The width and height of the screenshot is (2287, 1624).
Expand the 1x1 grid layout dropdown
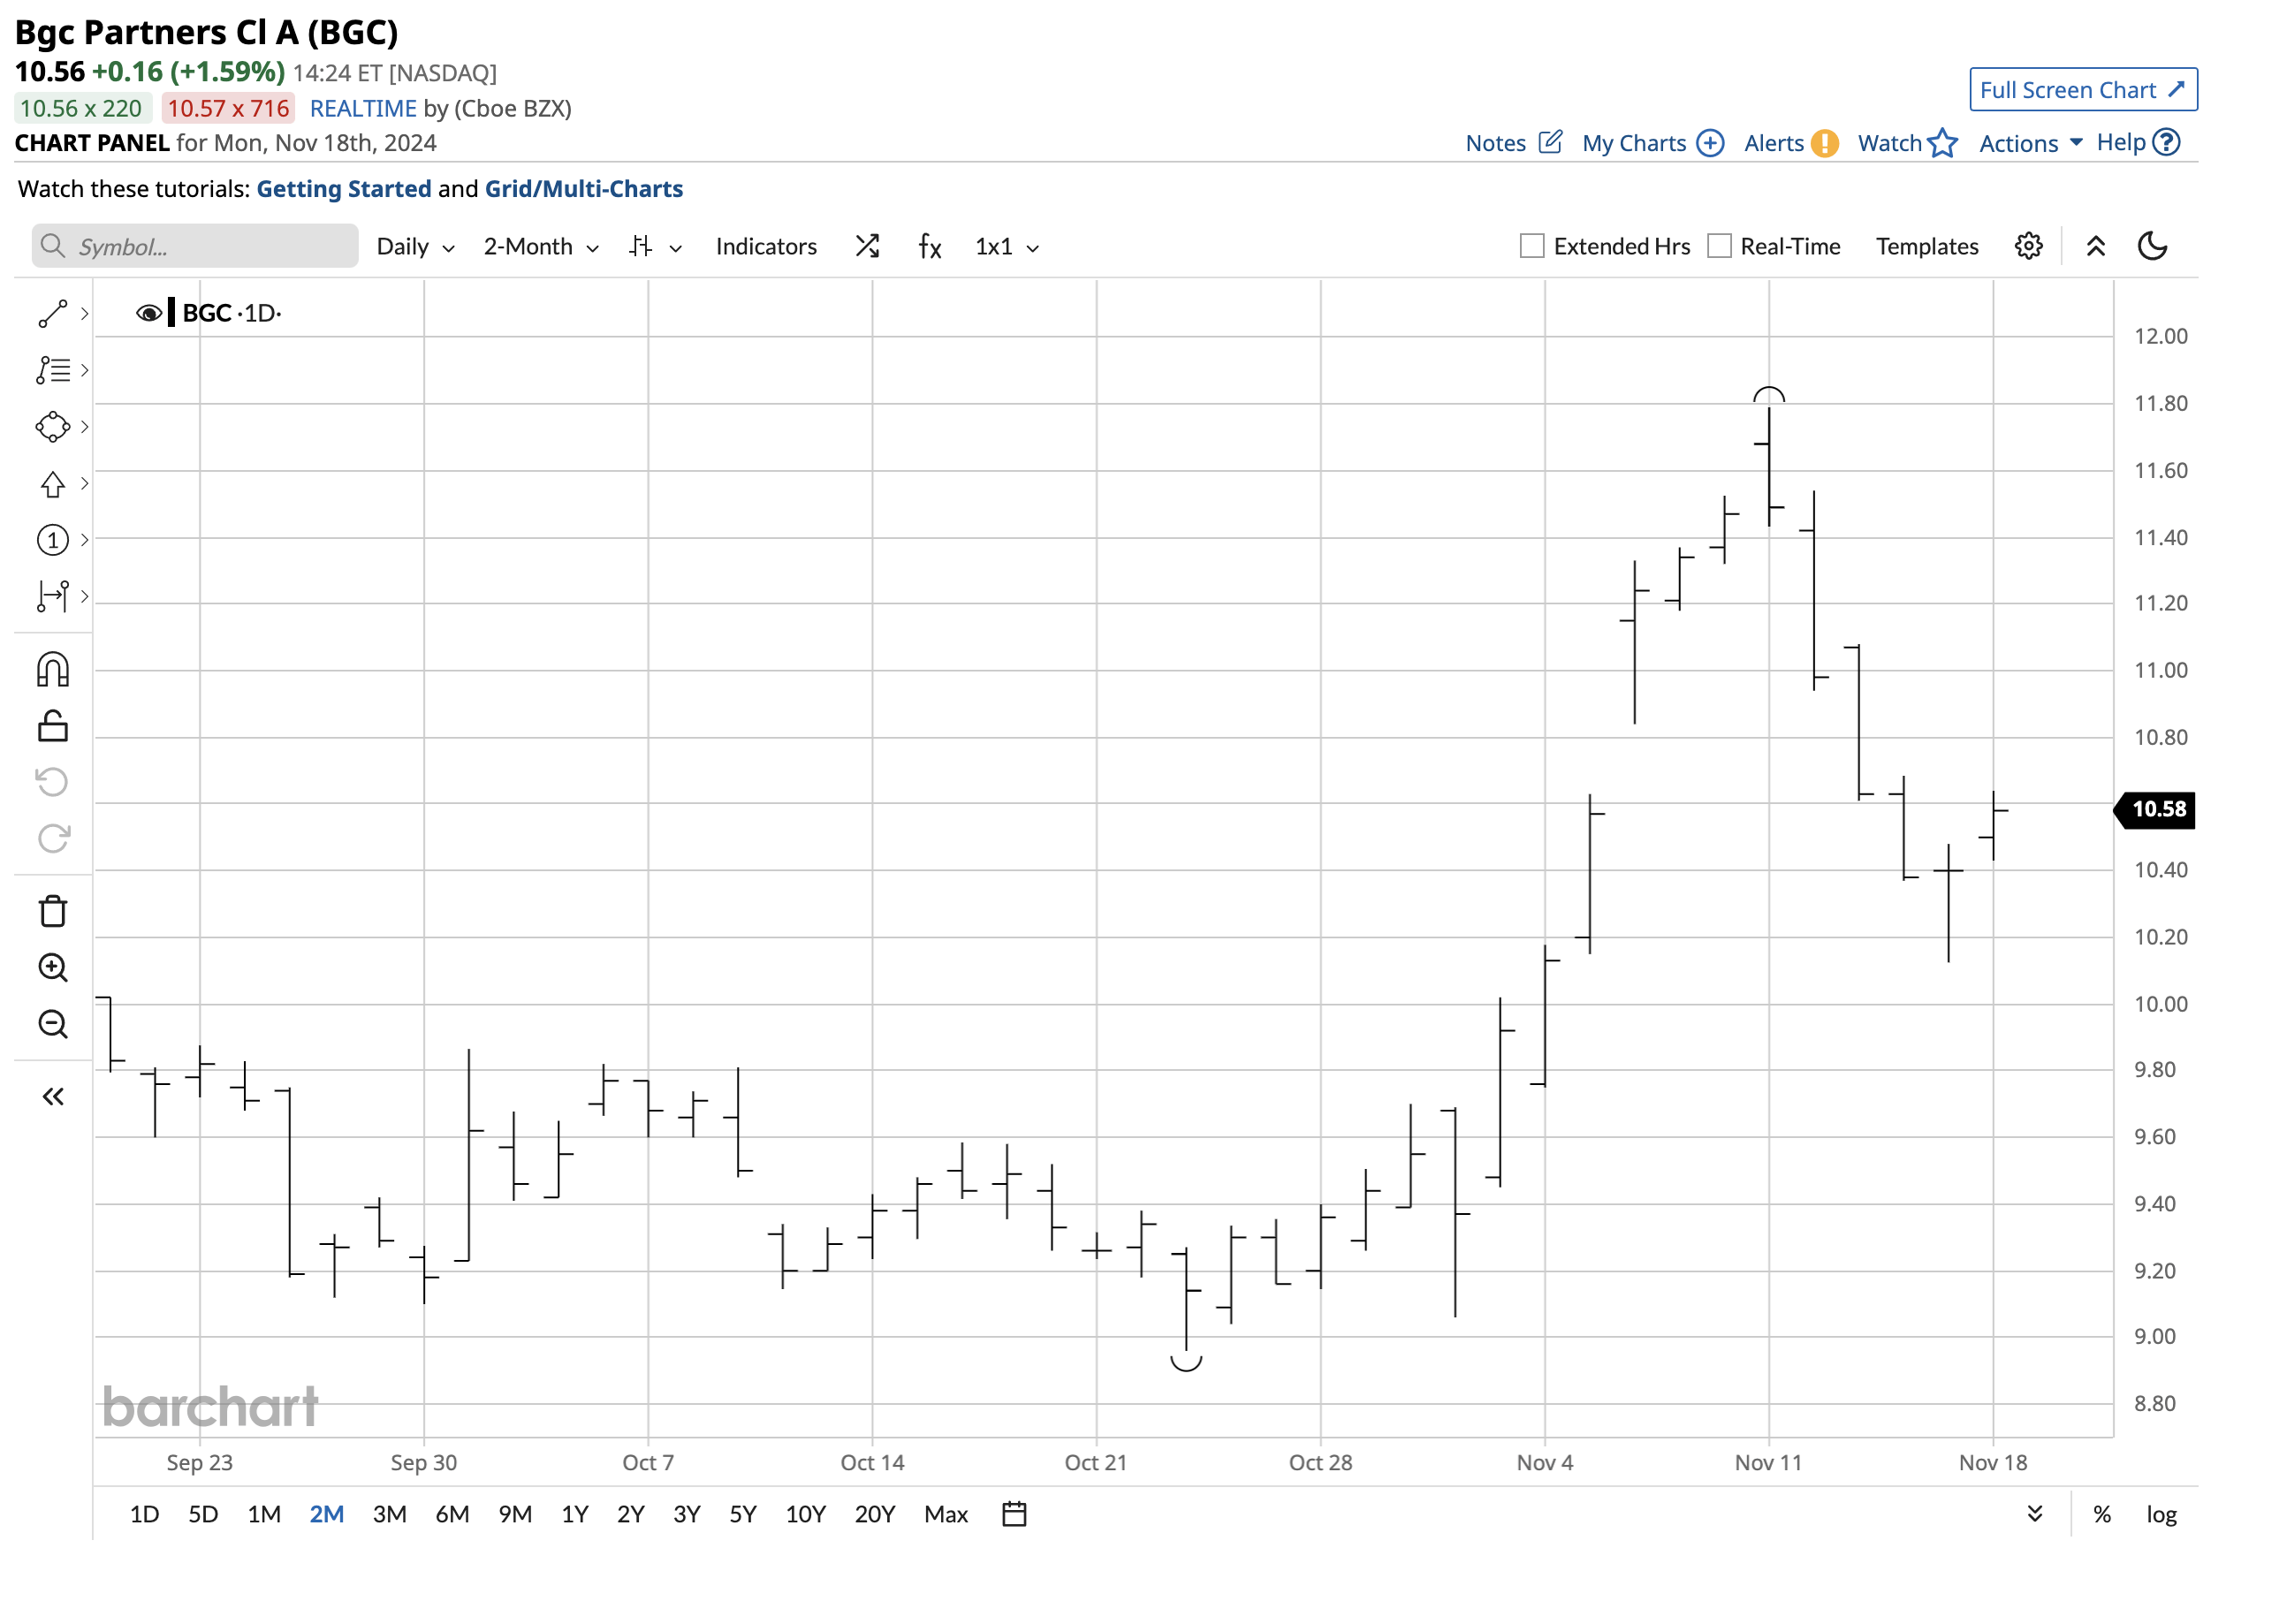[x=1006, y=247]
